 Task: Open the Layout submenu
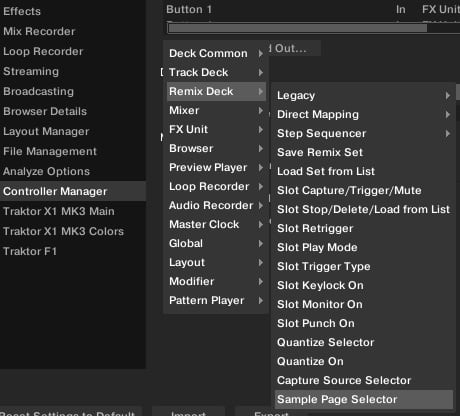[216, 262]
